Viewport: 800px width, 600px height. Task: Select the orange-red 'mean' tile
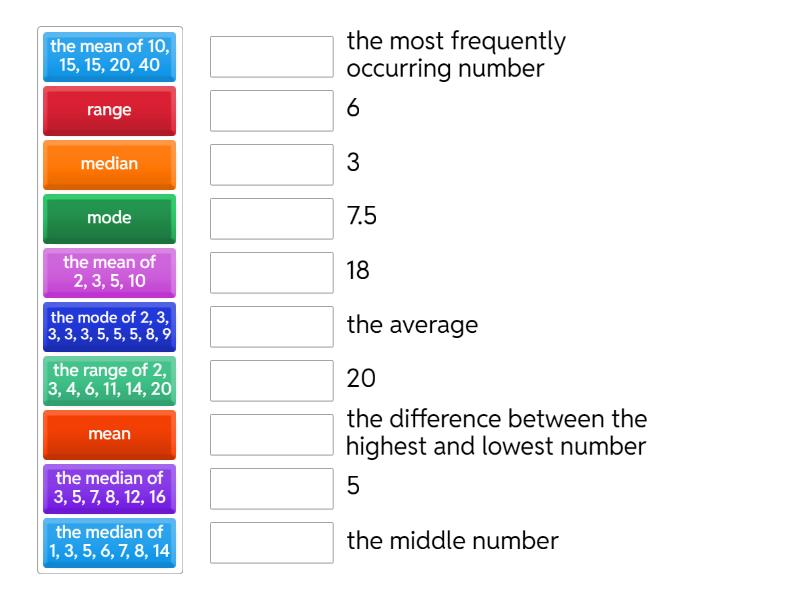tap(110, 434)
